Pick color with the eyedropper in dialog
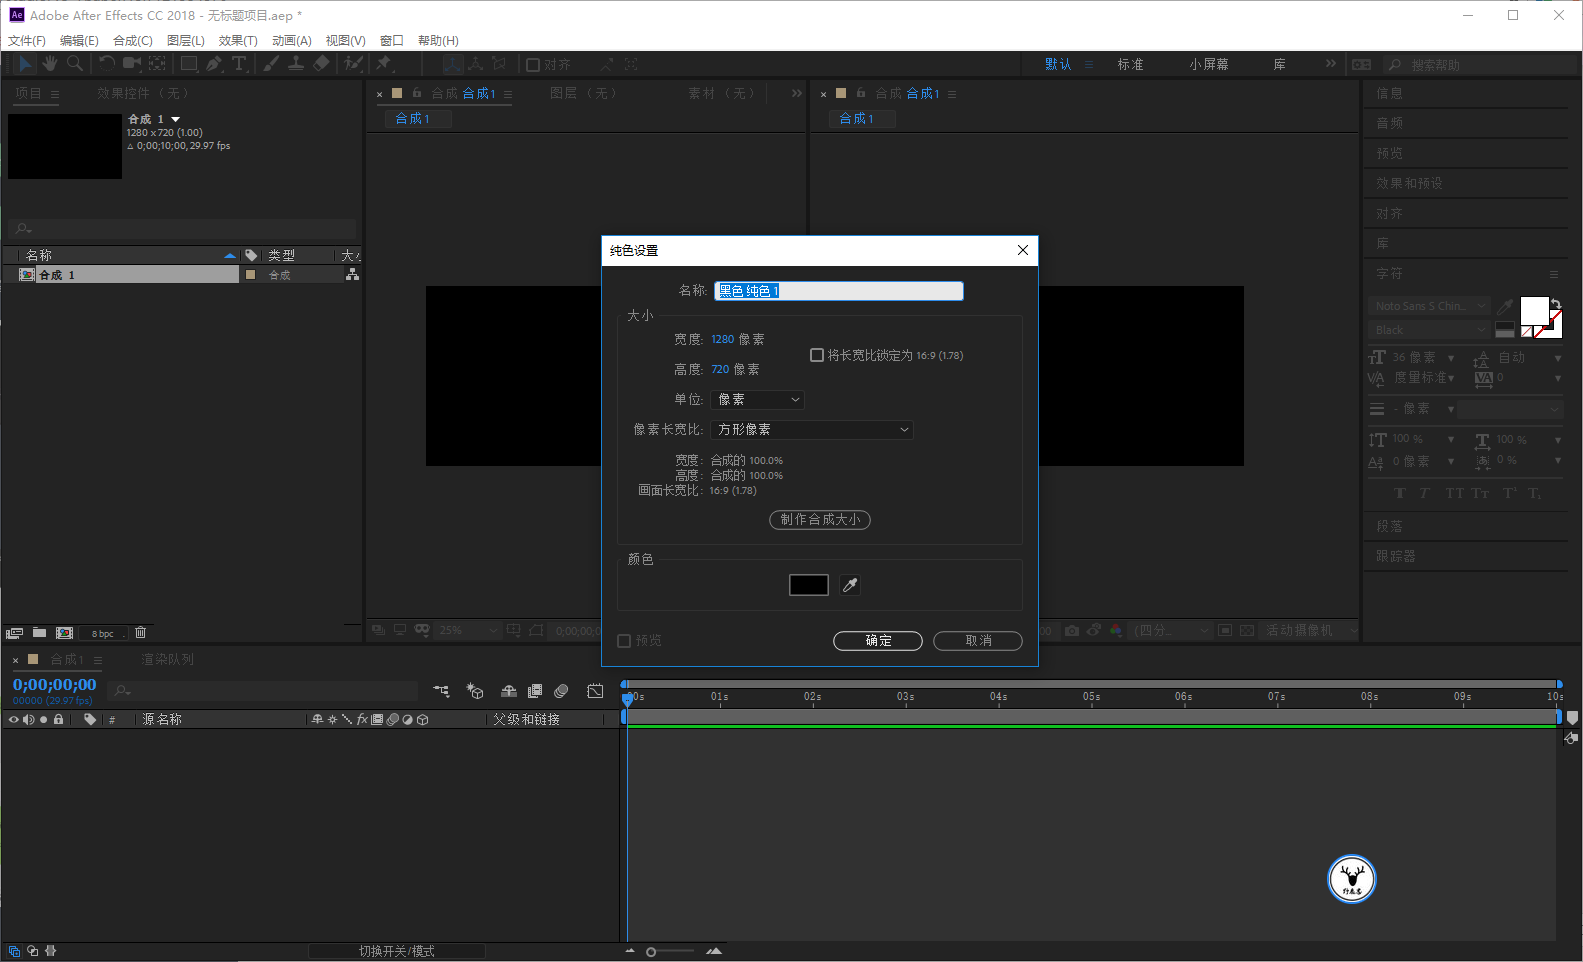 click(x=850, y=585)
